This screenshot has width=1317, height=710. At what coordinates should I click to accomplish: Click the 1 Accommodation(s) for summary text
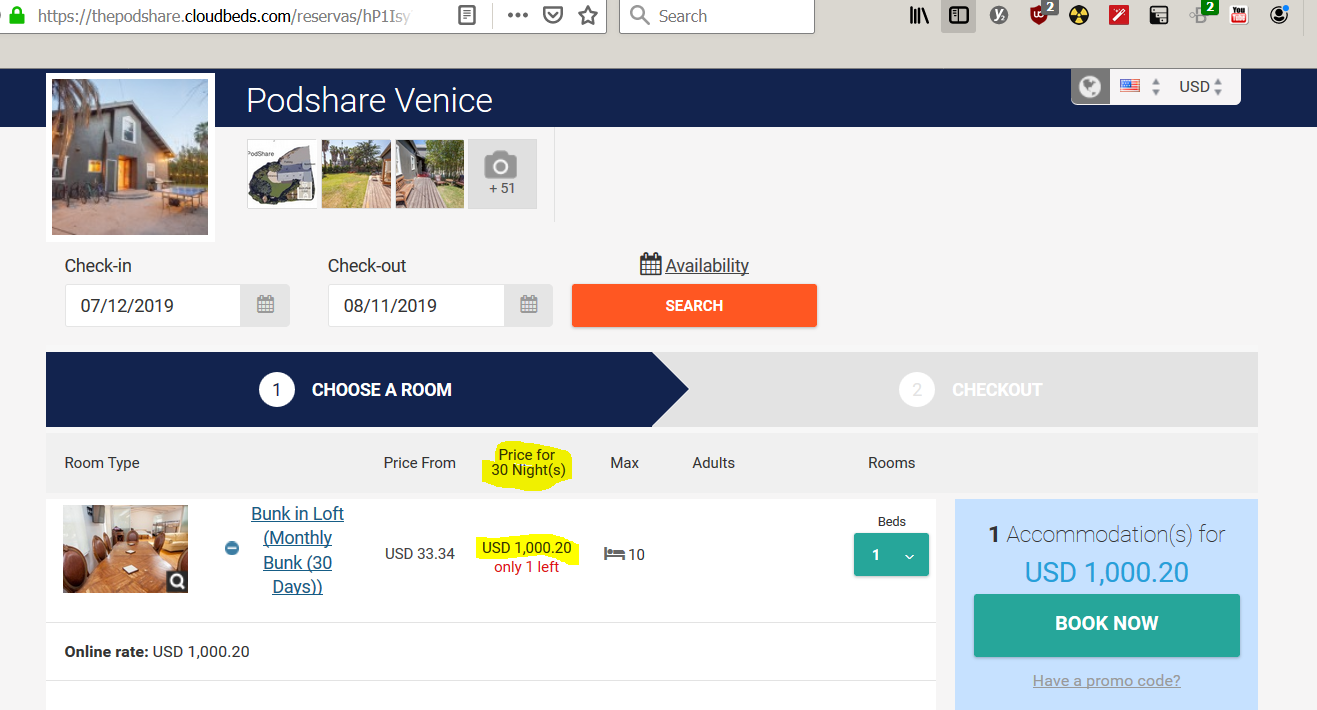(x=1107, y=534)
